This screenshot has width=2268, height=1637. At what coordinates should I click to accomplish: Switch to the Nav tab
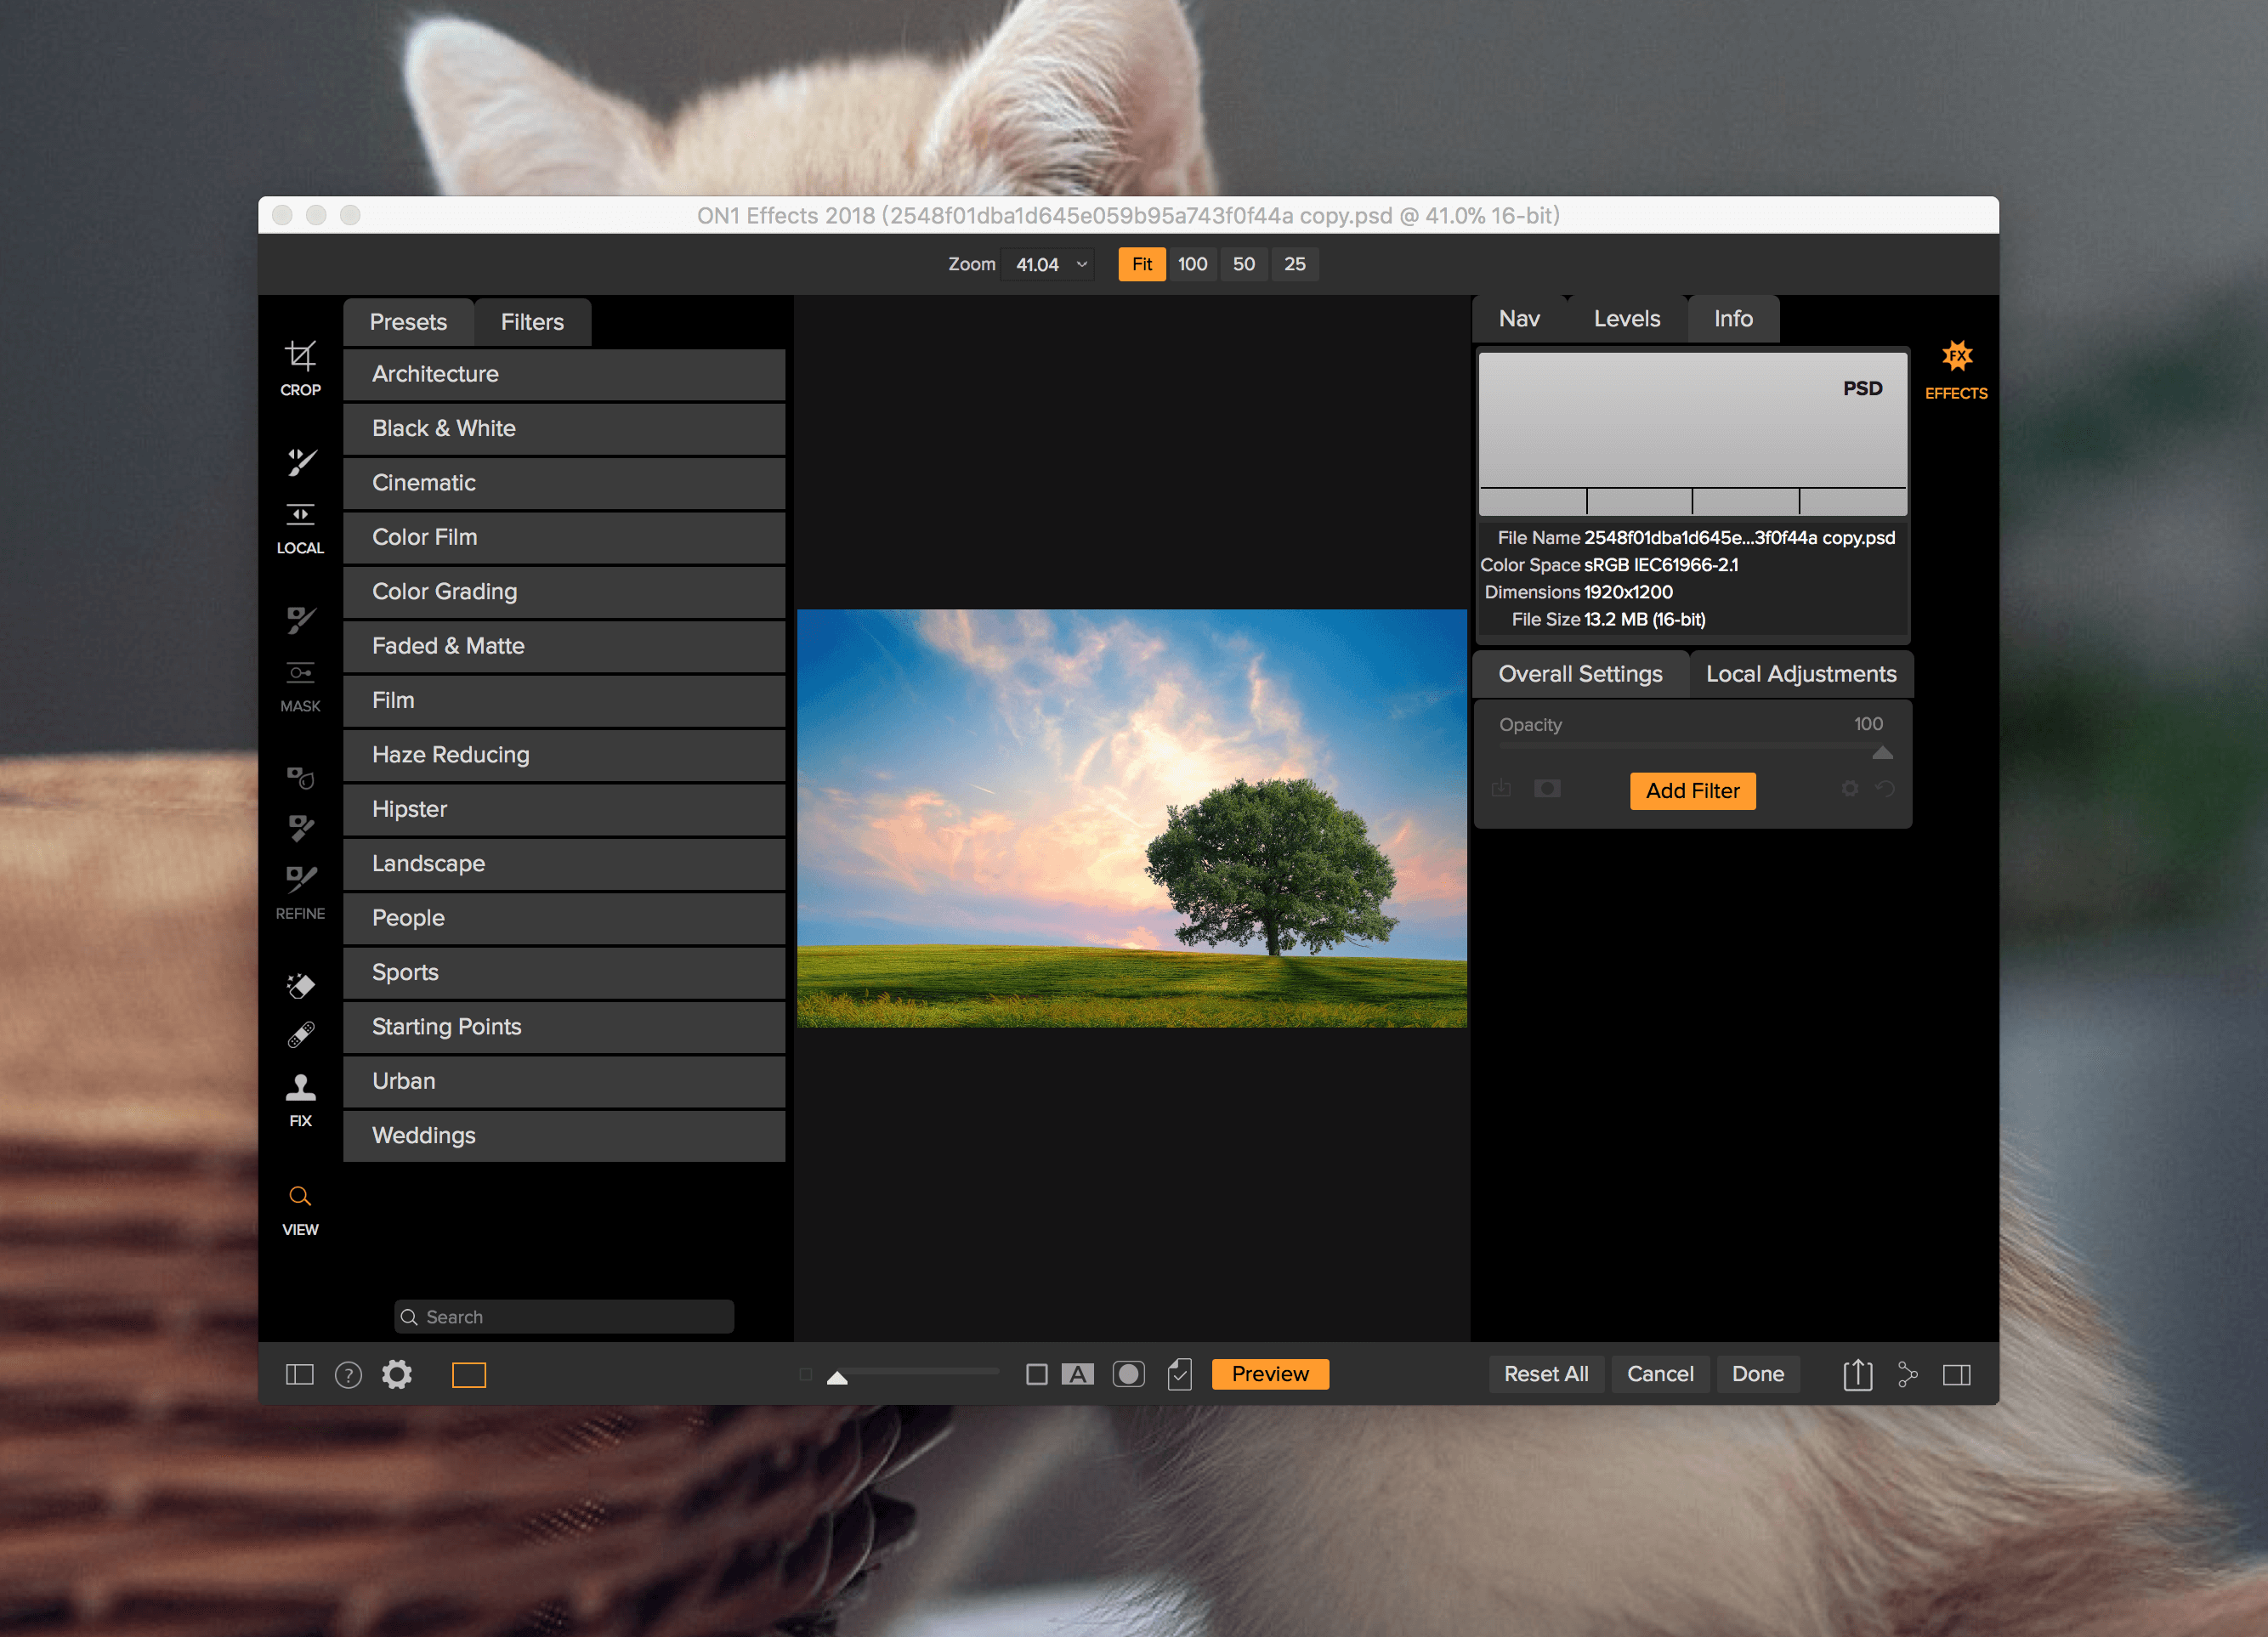(x=1519, y=319)
